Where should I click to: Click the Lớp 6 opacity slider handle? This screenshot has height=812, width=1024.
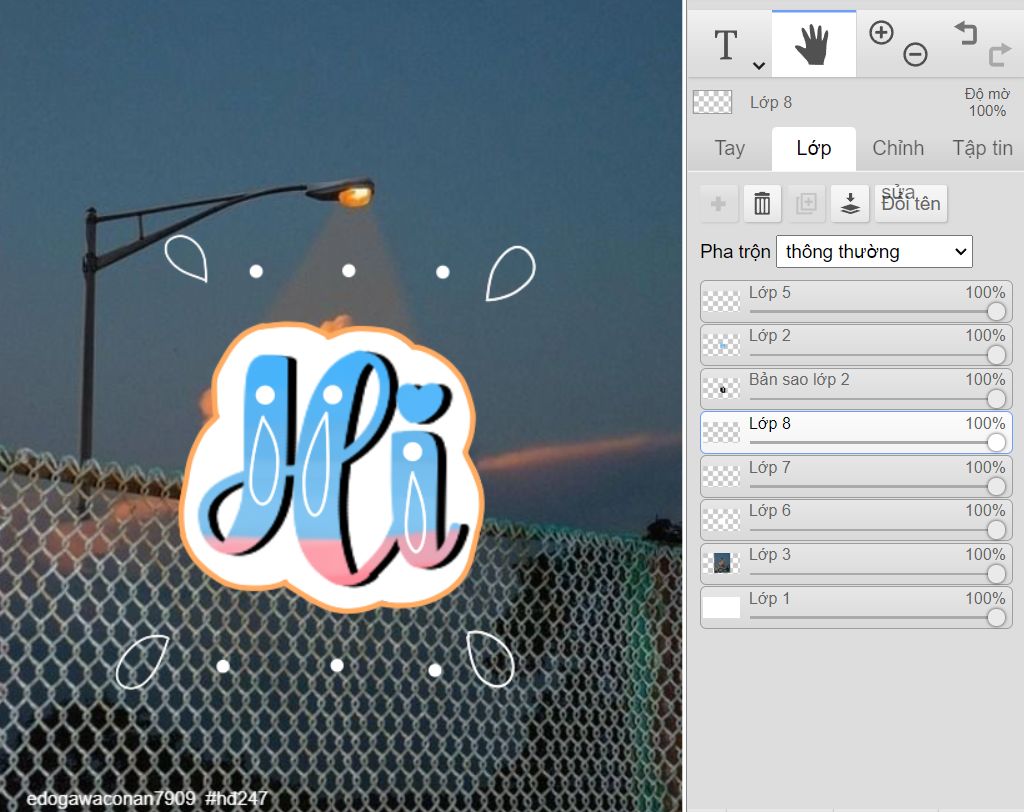(996, 530)
